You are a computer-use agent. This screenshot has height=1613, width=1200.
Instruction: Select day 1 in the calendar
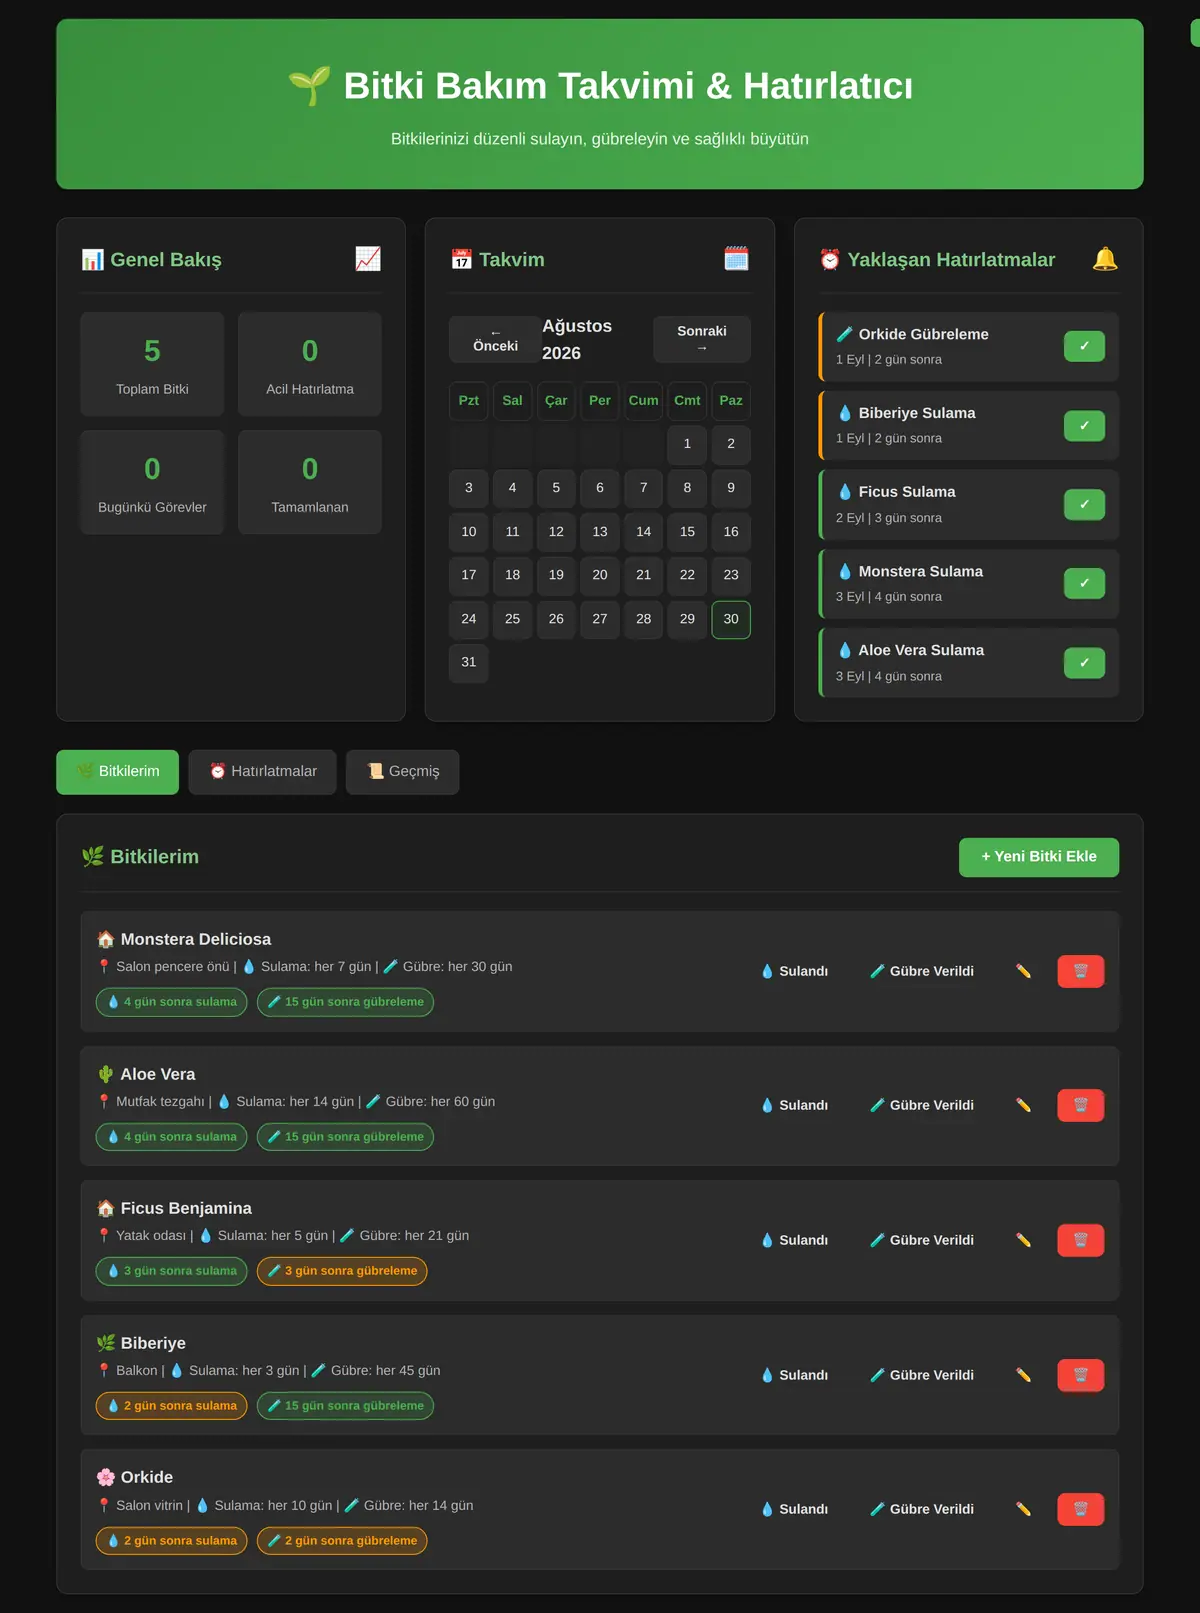click(687, 444)
